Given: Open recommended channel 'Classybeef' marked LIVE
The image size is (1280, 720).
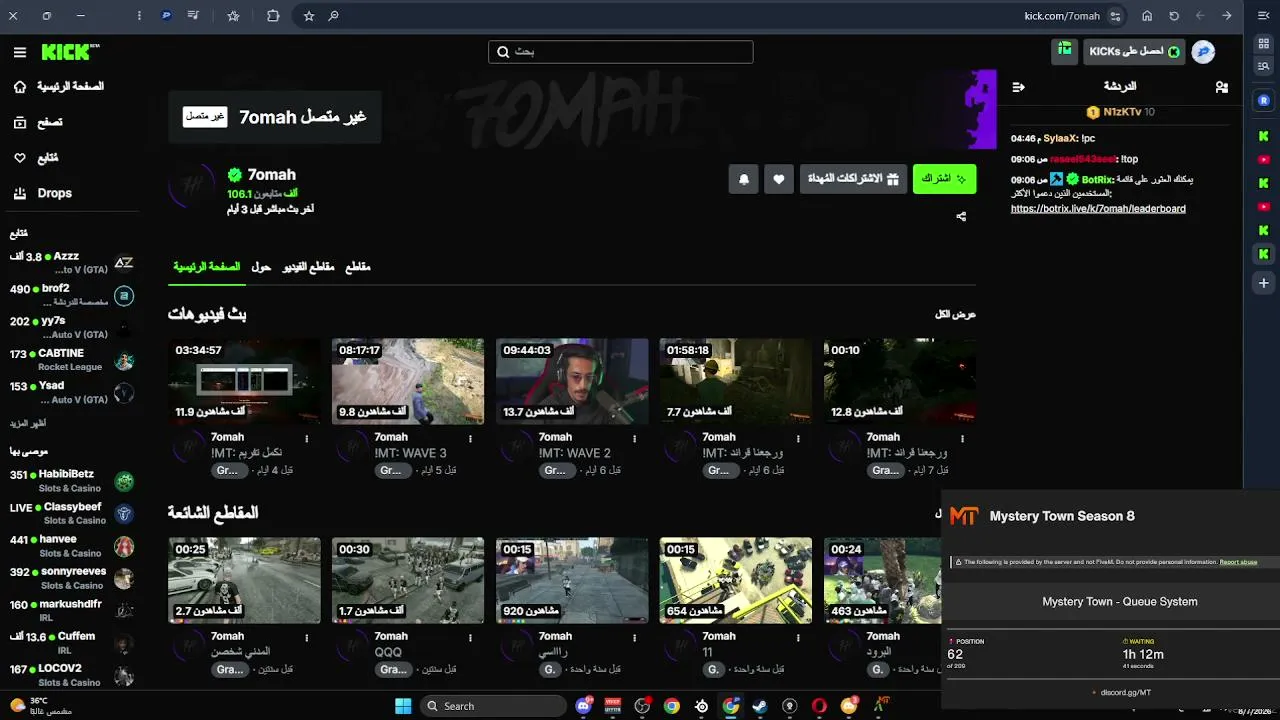Looking at the screenshot, I should [x=72, y=514].
